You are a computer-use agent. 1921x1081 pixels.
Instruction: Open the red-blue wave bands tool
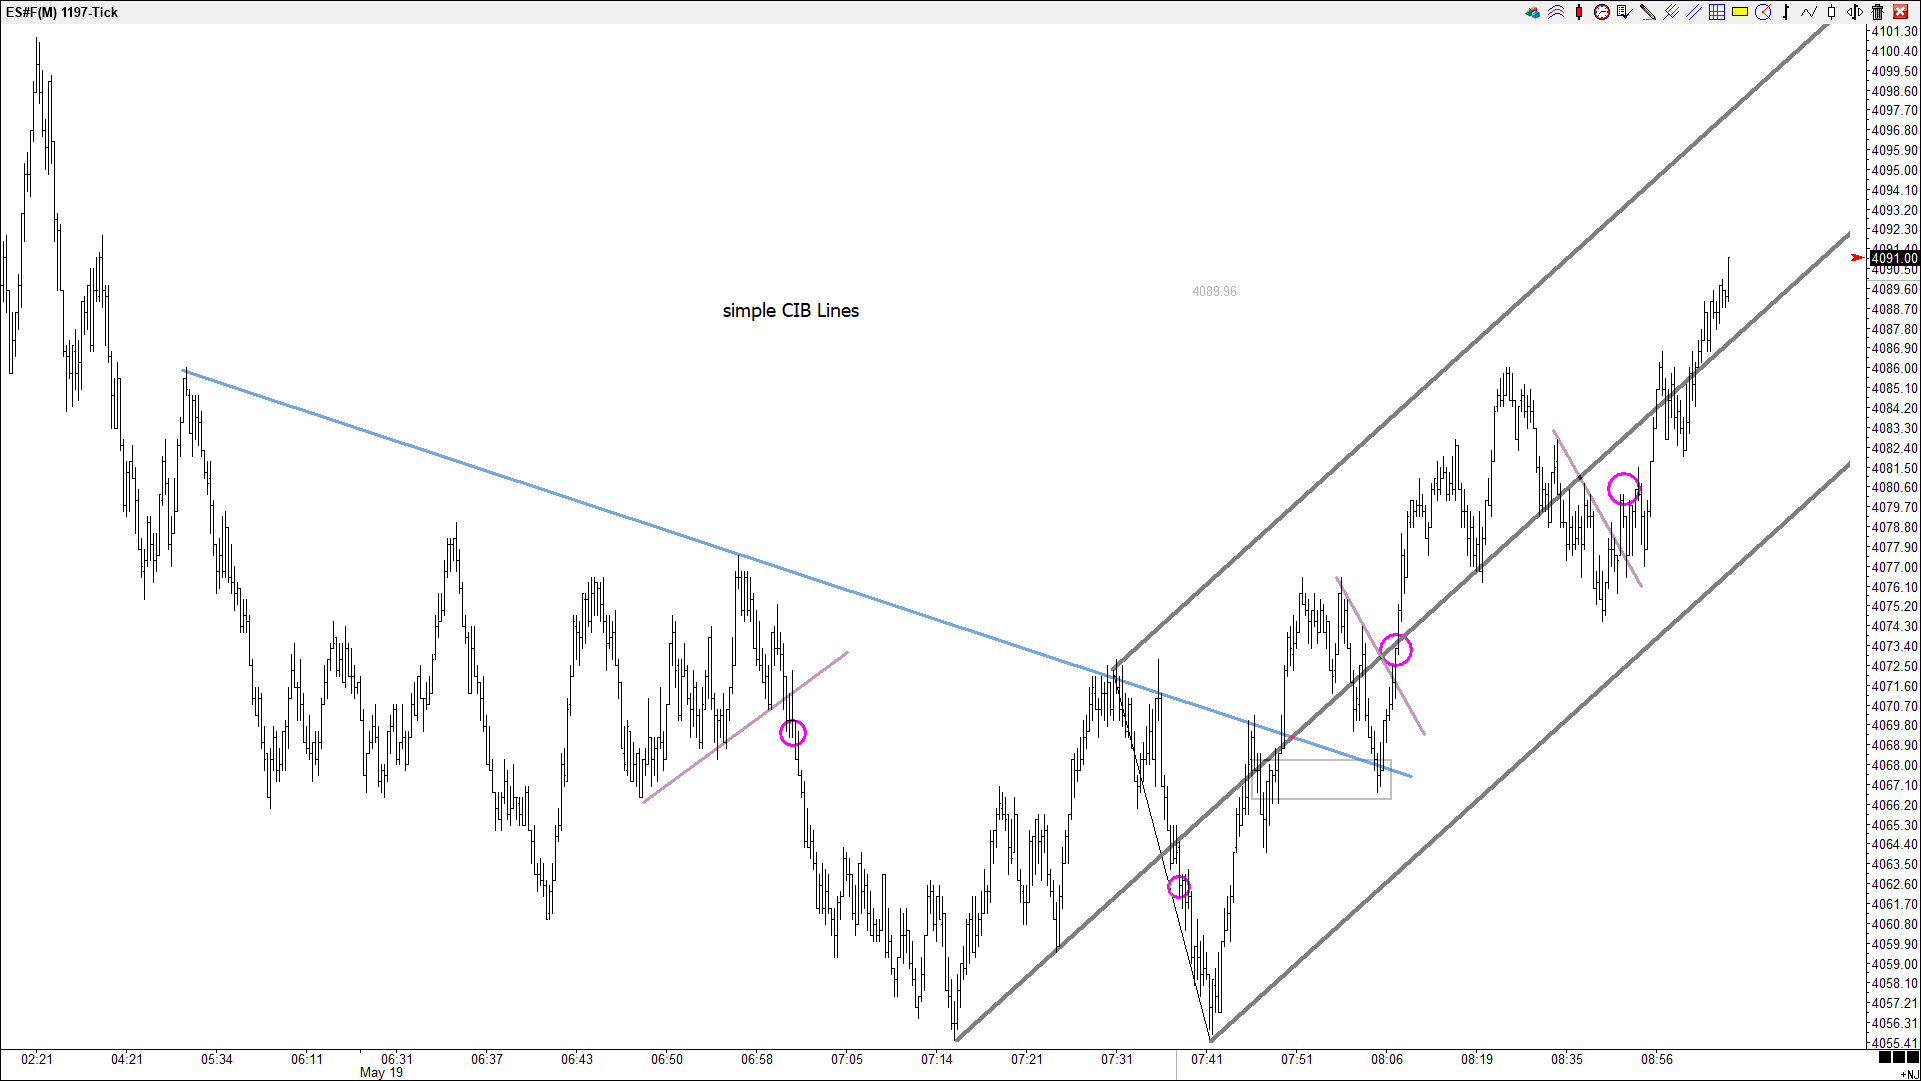coord(1556,12)
